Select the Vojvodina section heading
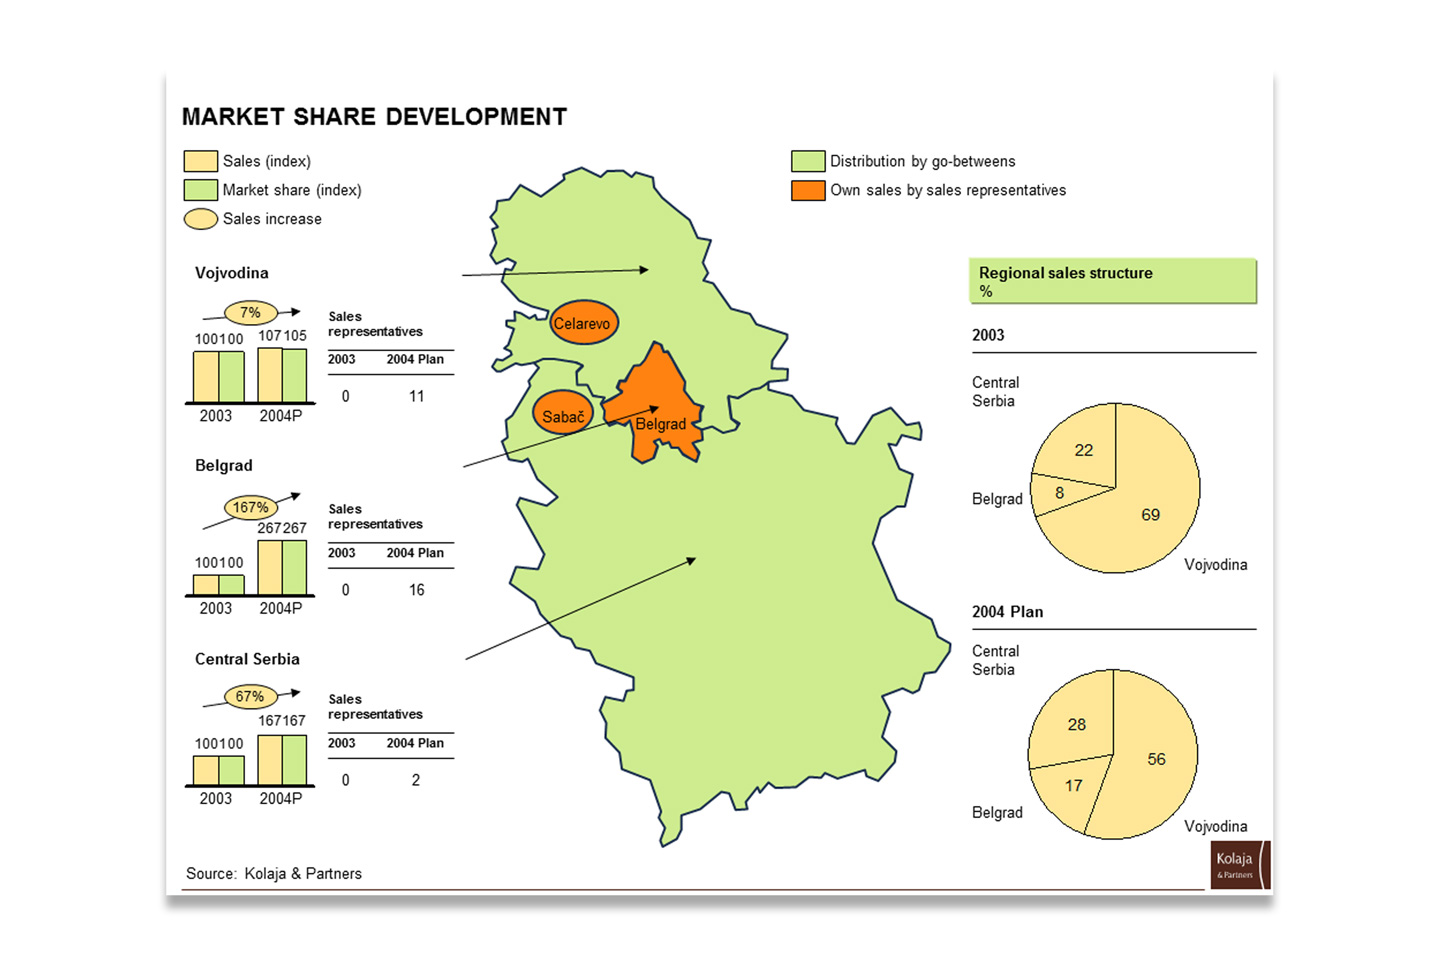 [232, 273]
